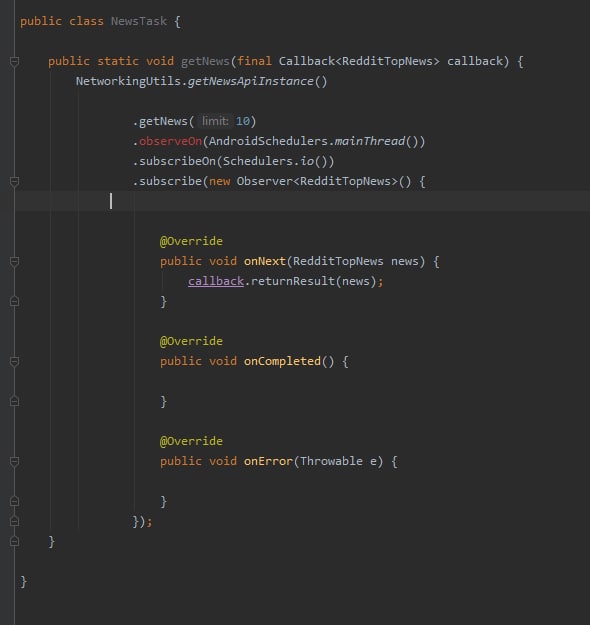Click the RedditTopNews parameter type in onNext
This screenshot has height=625, width=590.
[338, 261]
